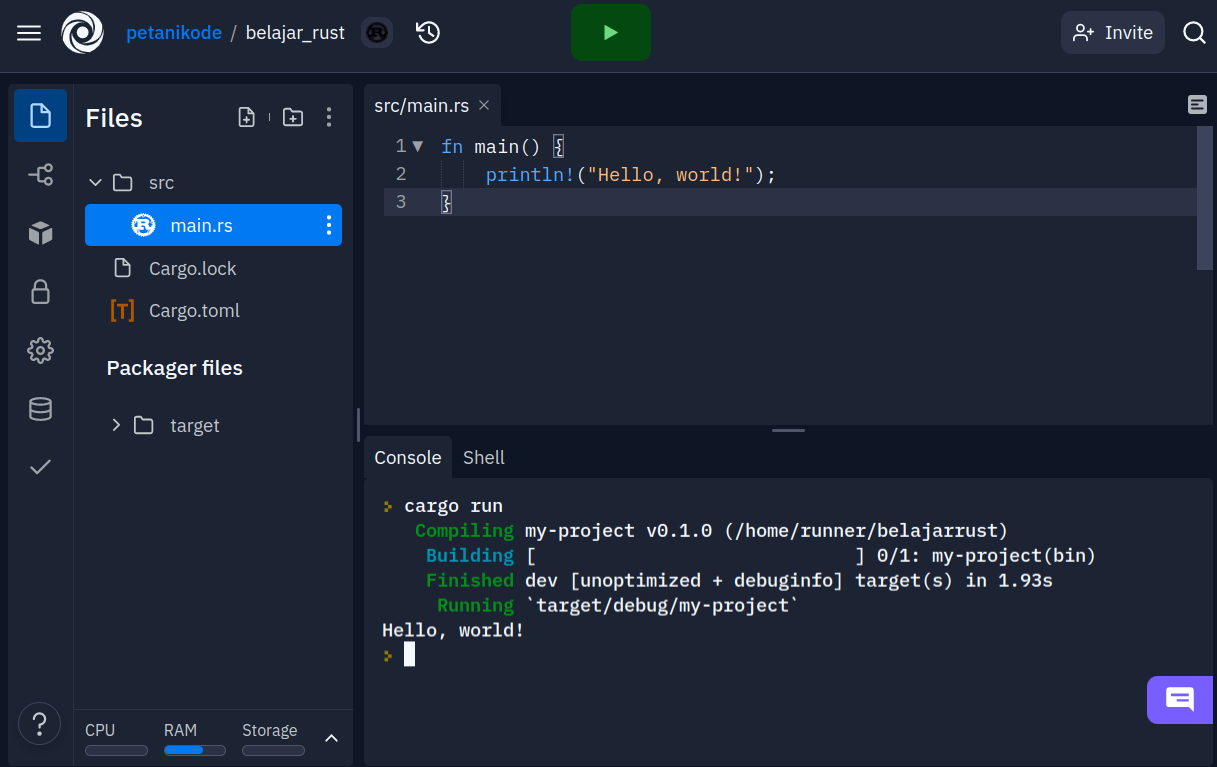Viewport: 1217px width, 767px height.
Task: Open the Packages panel from the sidebar
Action: 40,232
